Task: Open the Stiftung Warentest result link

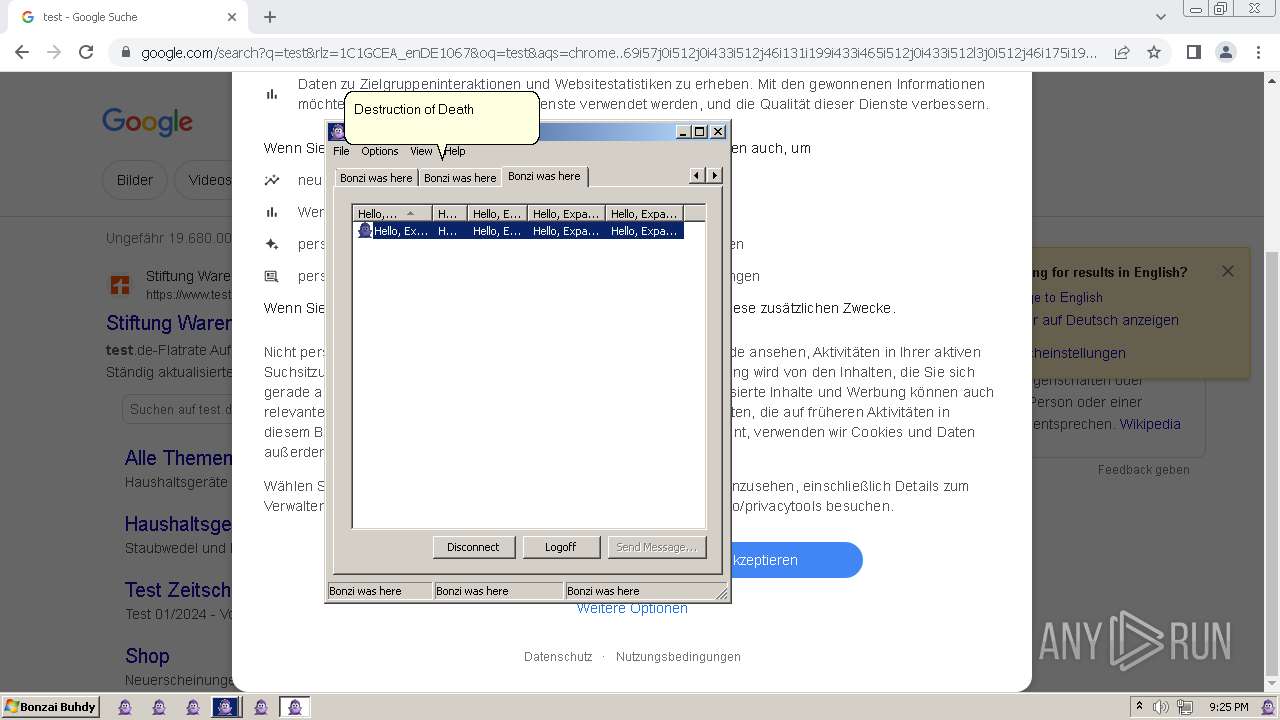Action: [170, 323]
